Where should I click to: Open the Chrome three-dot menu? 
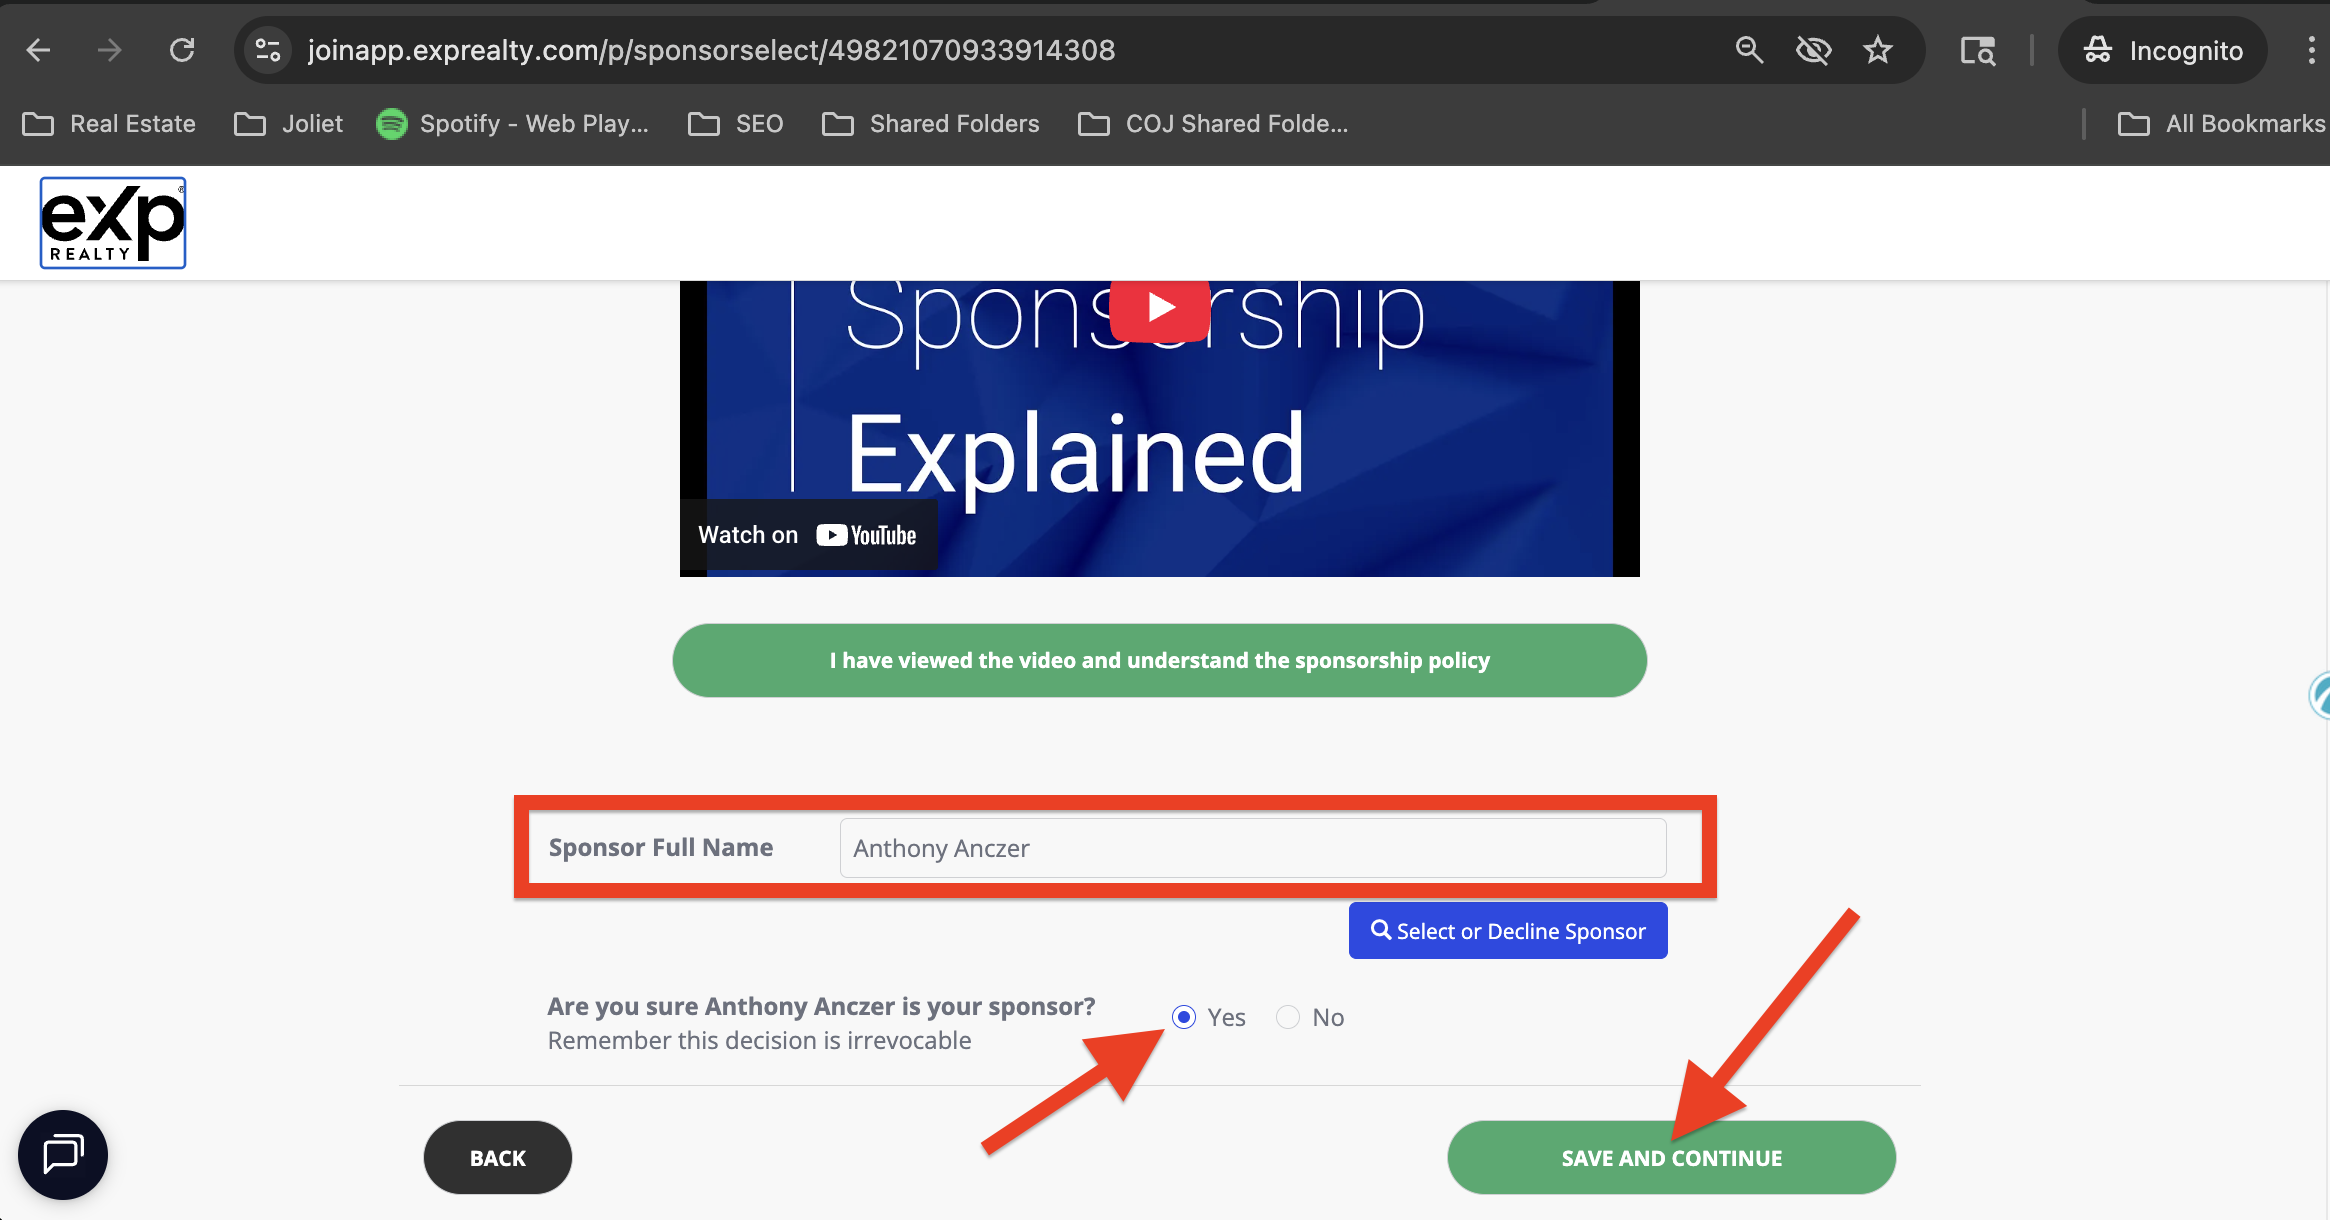(x=2310, y=50)
